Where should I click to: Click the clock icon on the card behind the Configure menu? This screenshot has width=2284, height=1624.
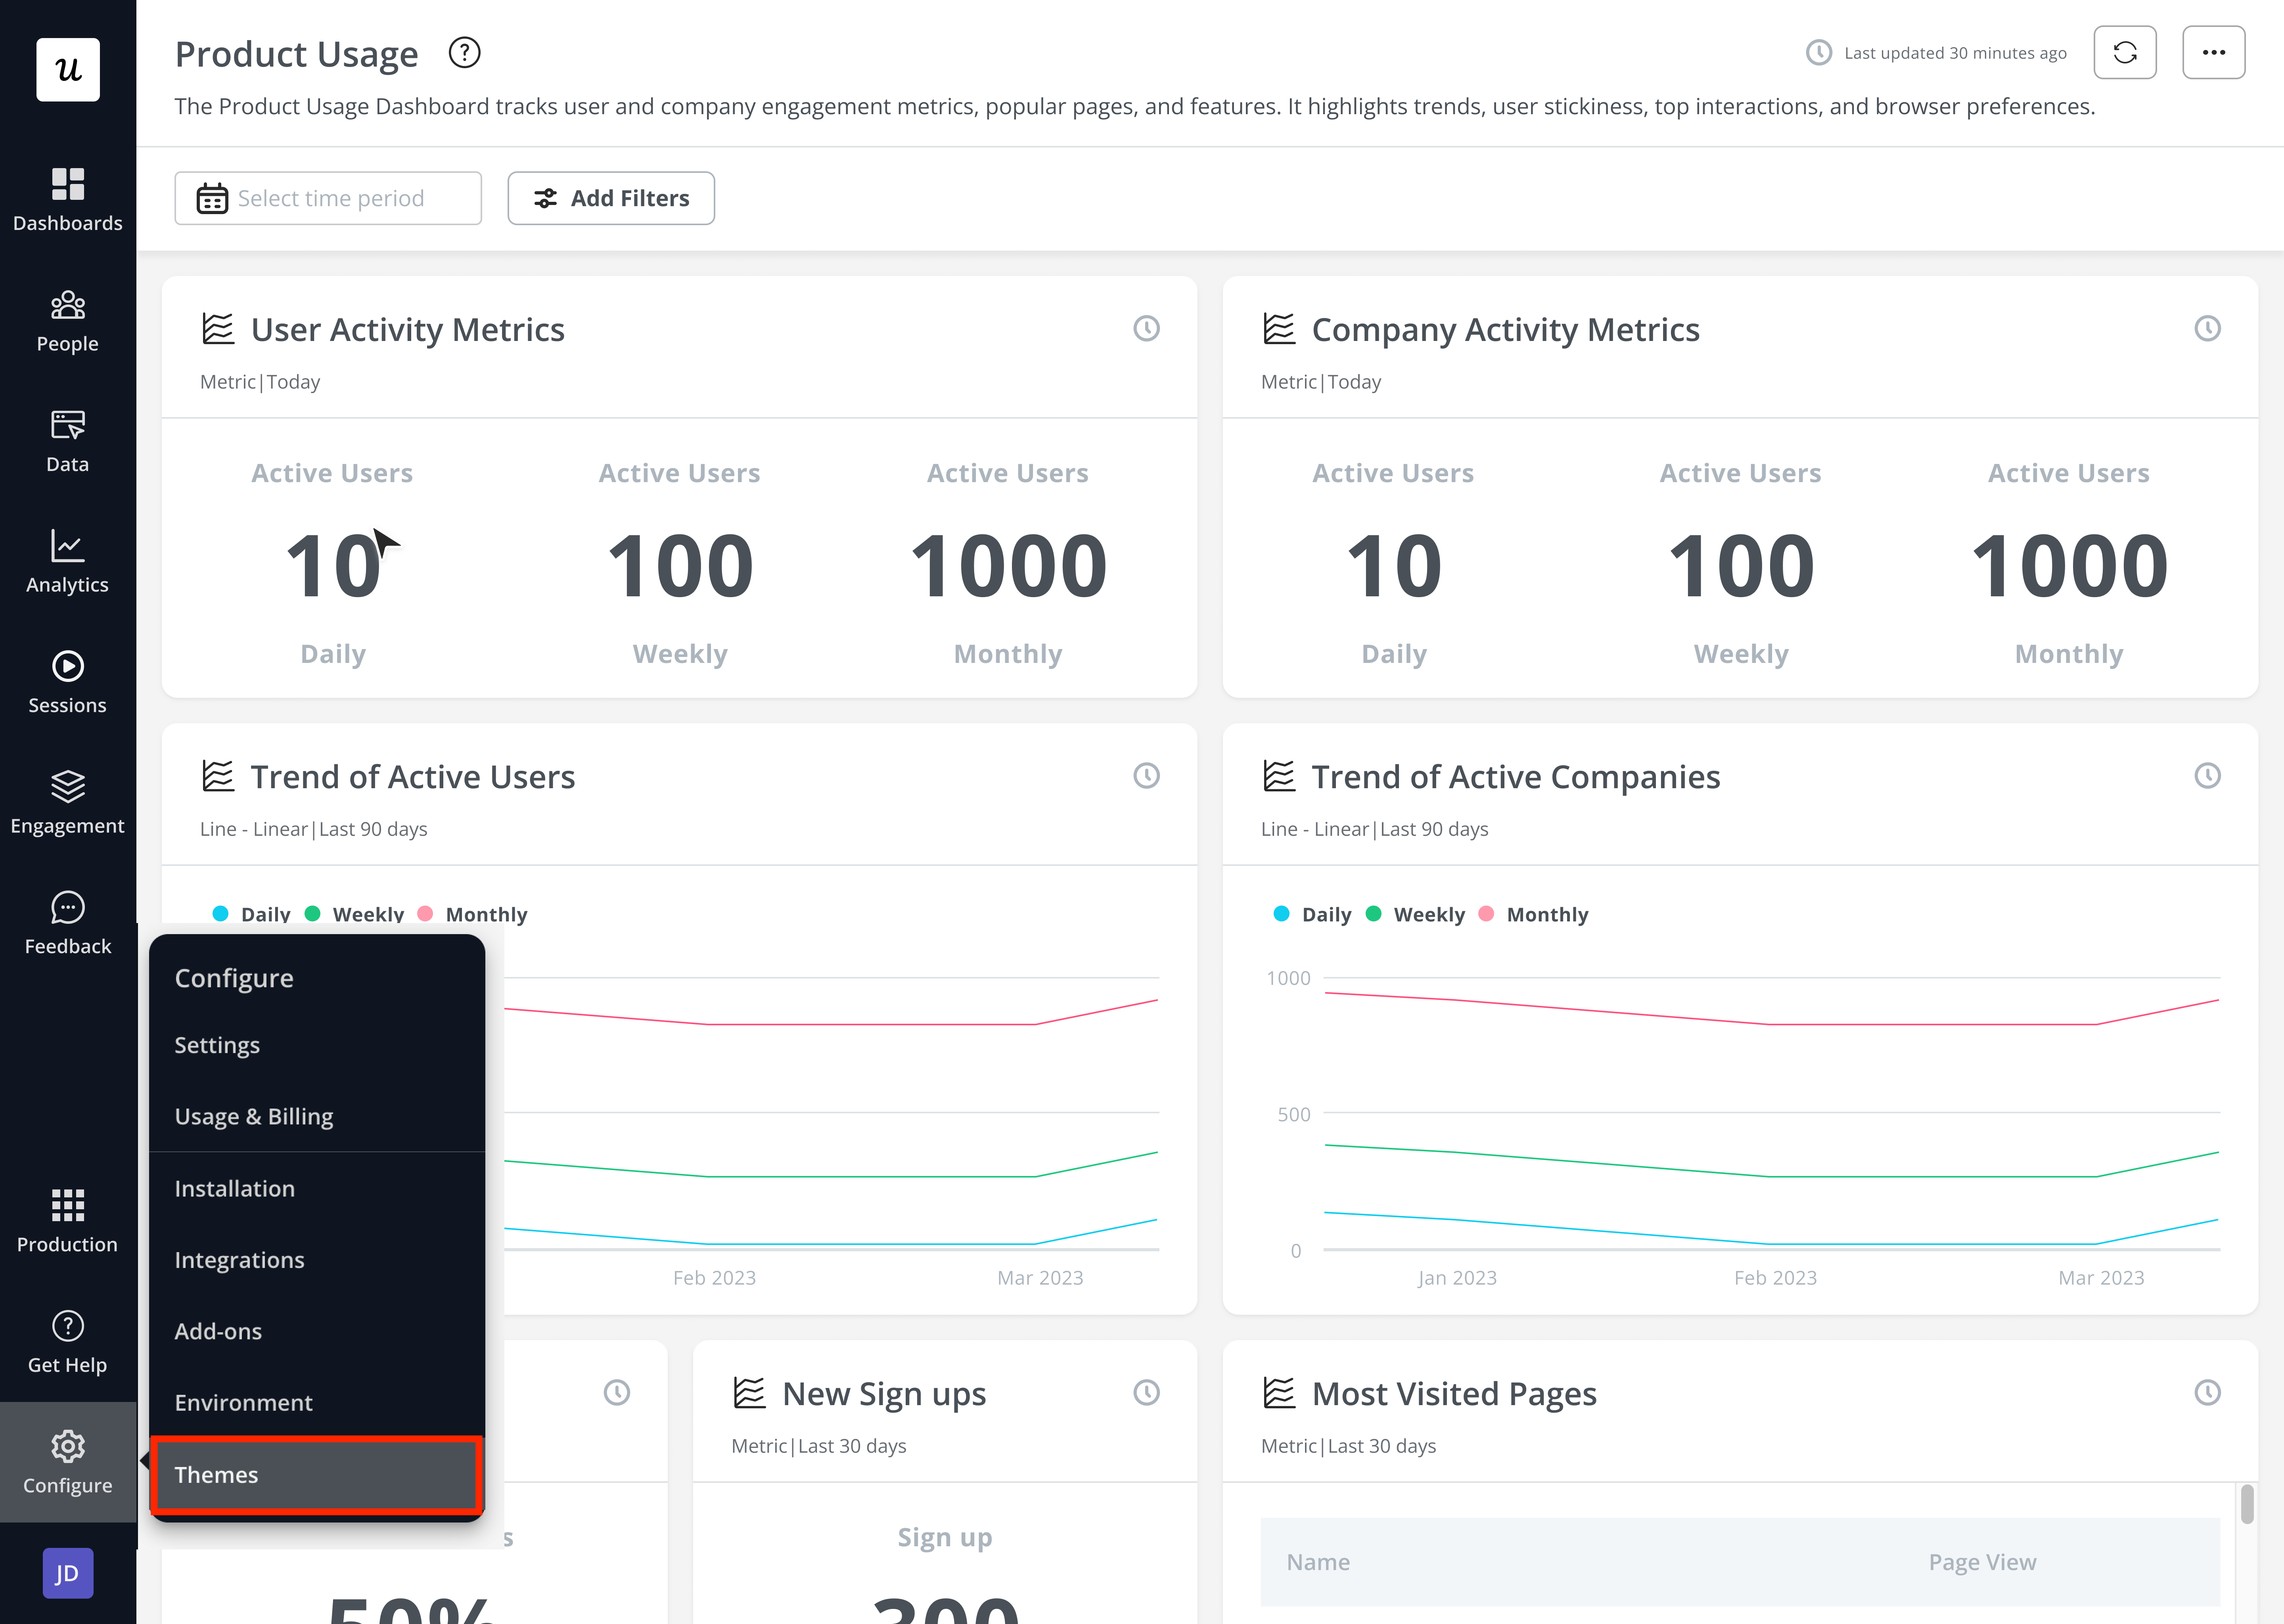(x=617, y=1393)
